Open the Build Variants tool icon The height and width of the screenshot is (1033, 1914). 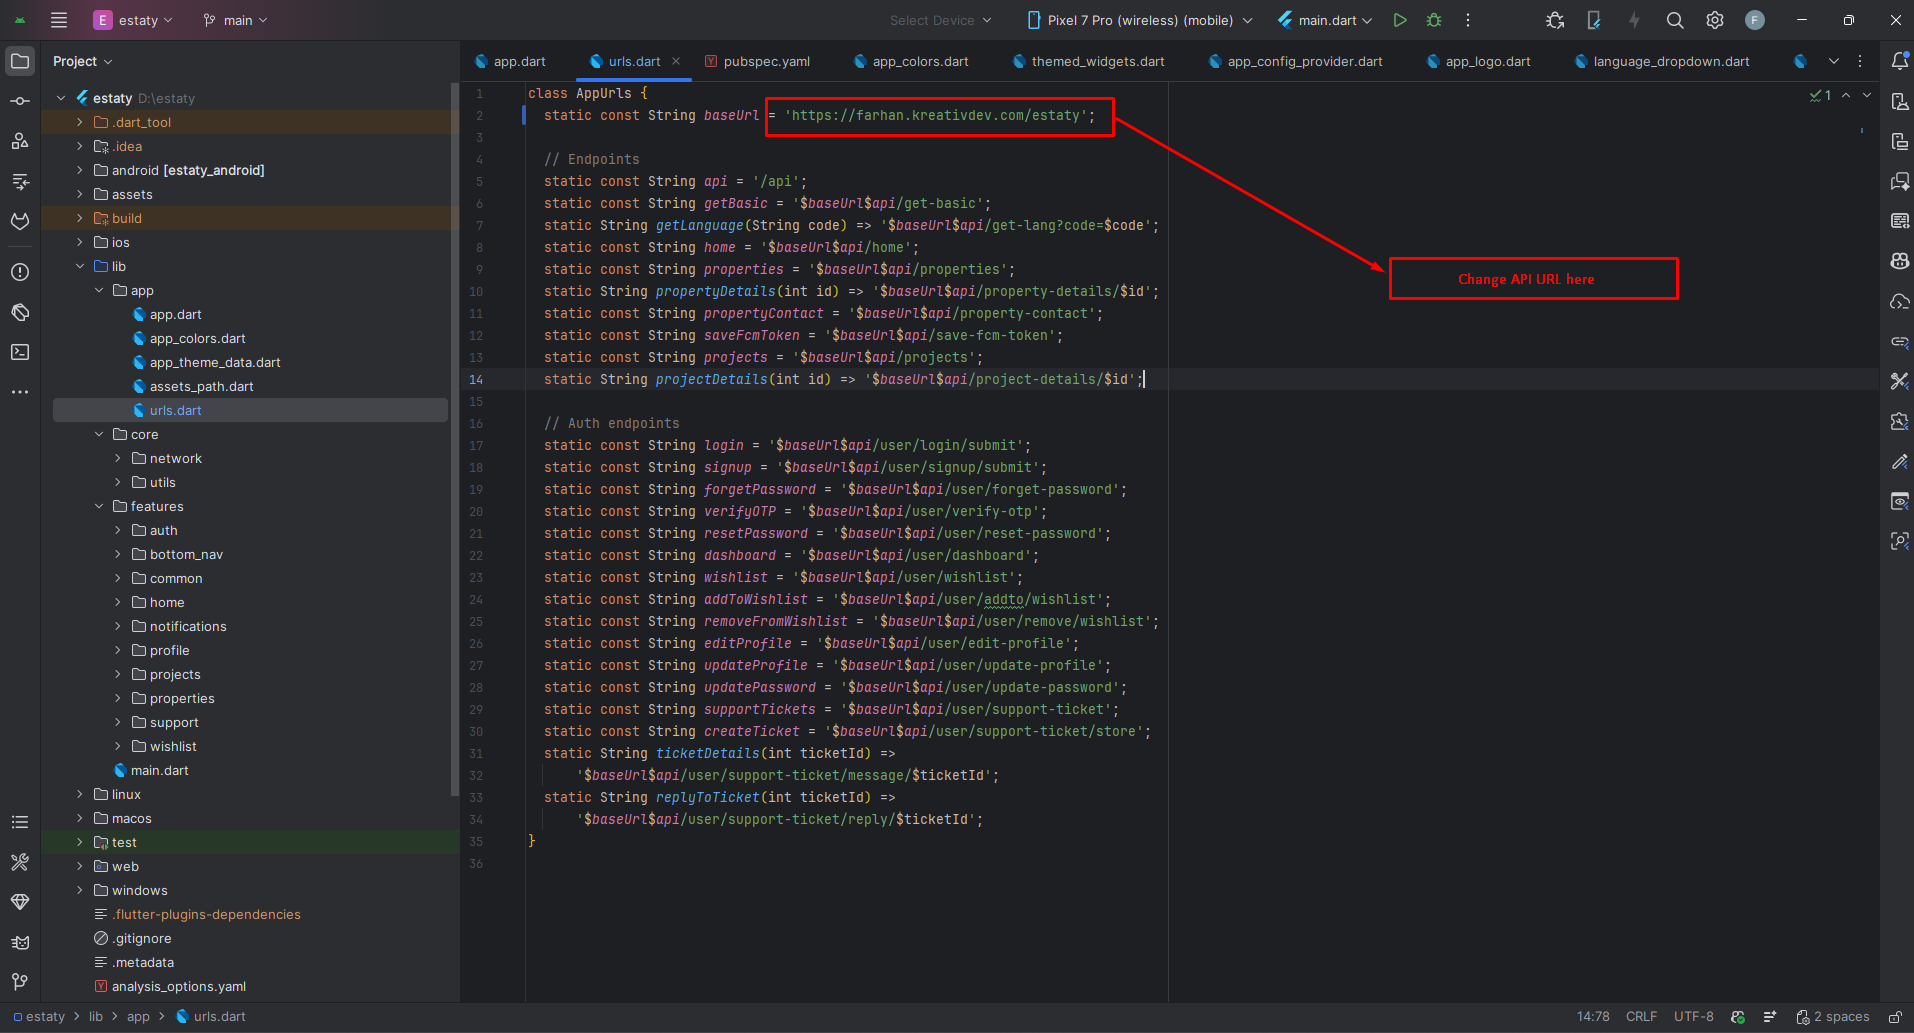(x=20, y=862)
